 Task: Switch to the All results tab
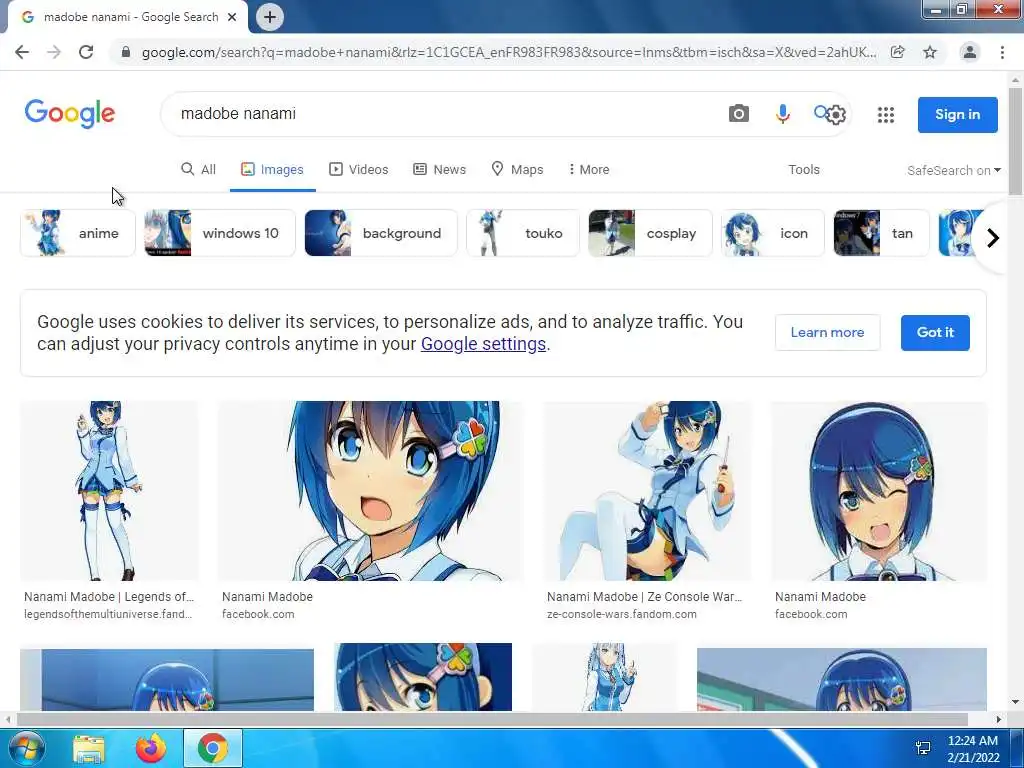pos(198,170)
